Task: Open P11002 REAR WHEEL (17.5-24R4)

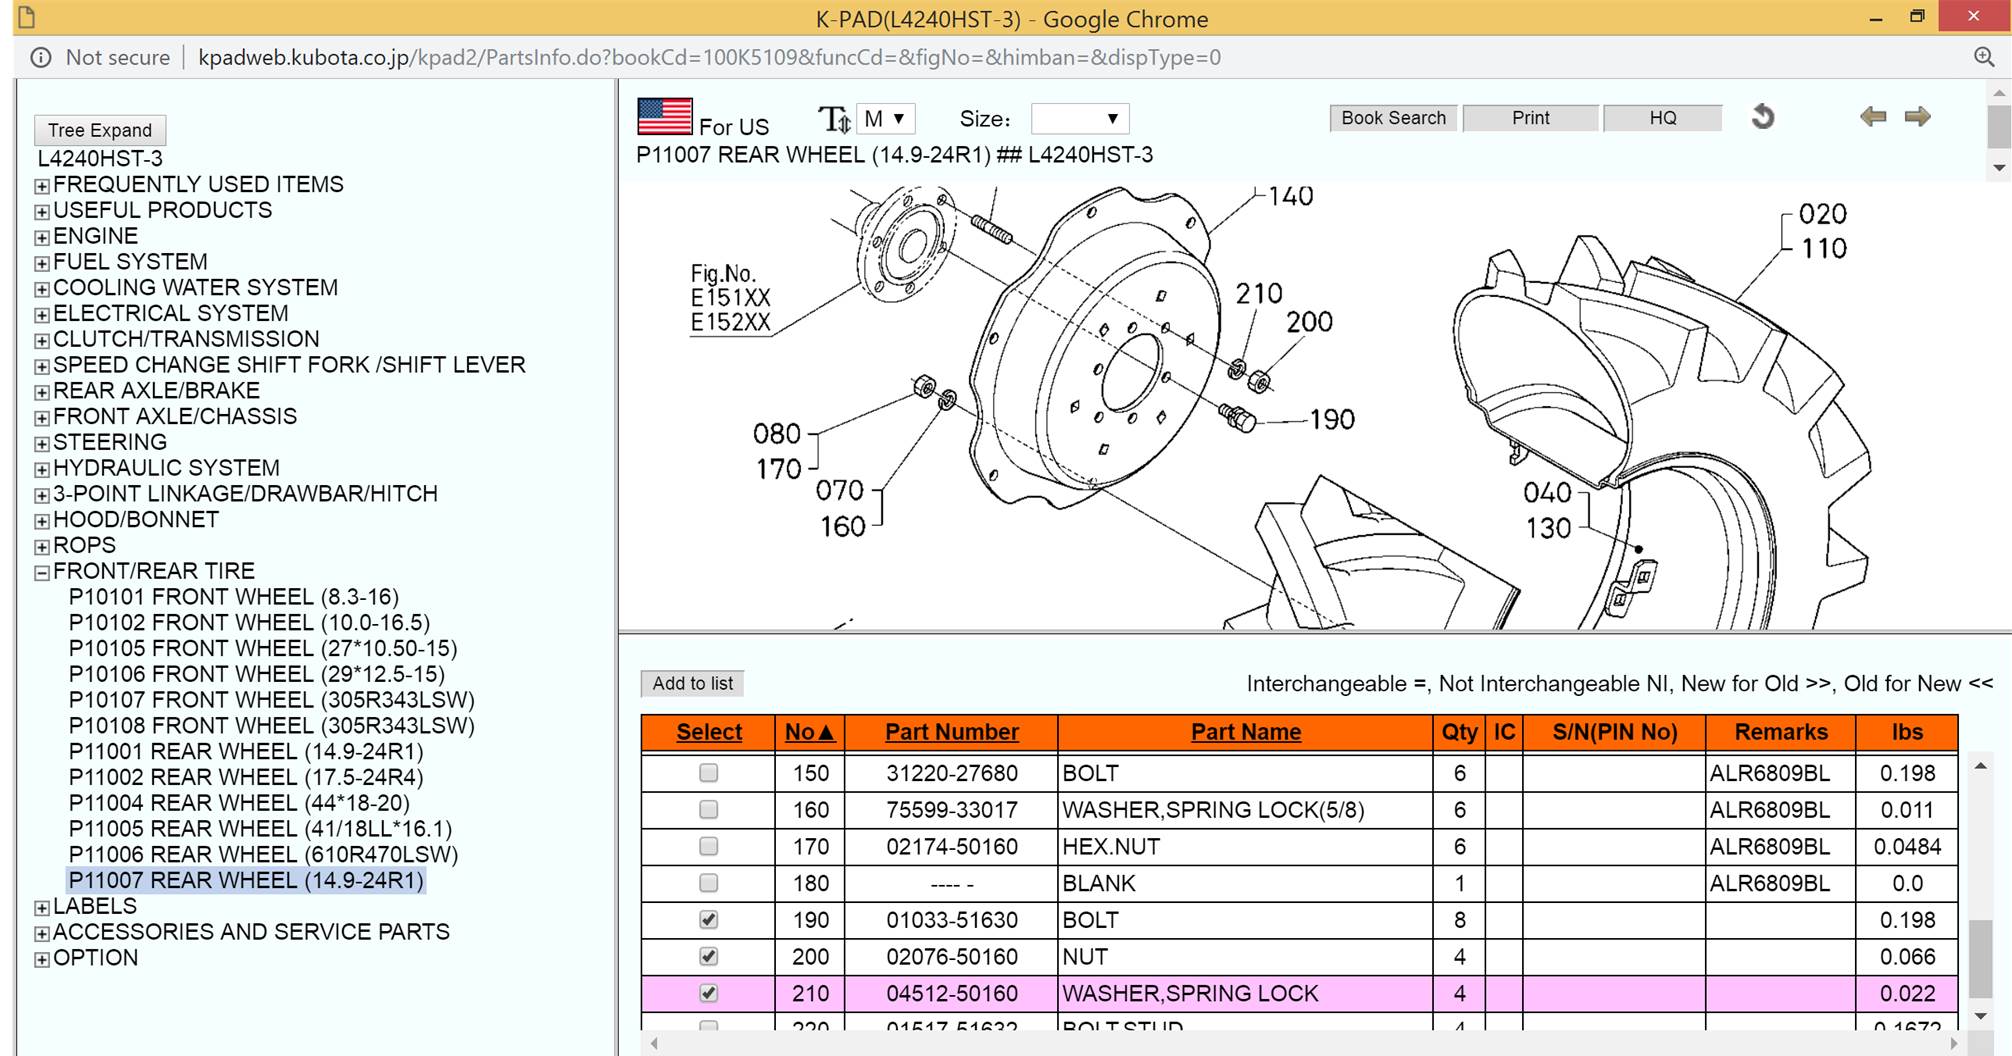Action: click(x=246, y=778)
